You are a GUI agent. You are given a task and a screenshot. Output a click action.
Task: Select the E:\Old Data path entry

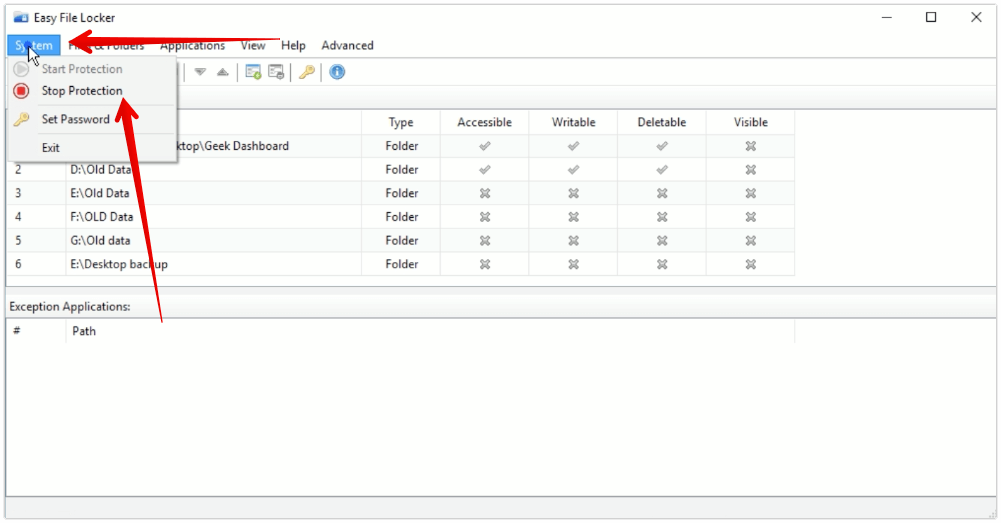coord(100,193)
